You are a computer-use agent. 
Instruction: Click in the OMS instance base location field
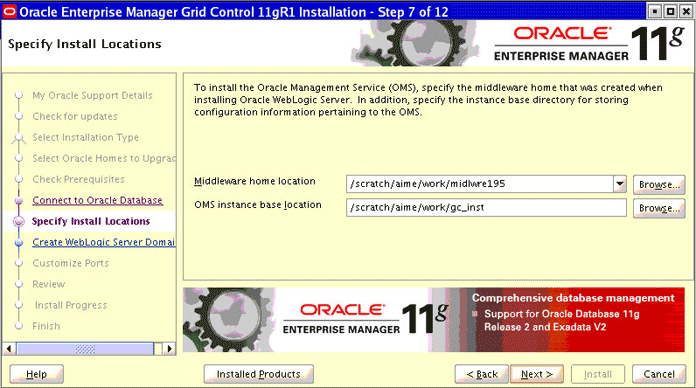[486, 207]
